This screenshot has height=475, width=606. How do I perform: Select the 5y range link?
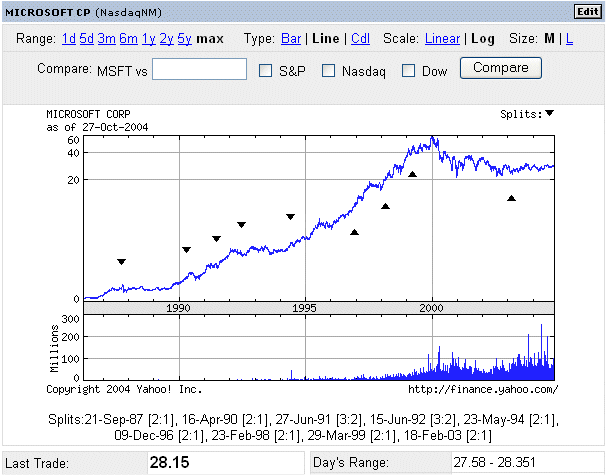coord(184,39)
